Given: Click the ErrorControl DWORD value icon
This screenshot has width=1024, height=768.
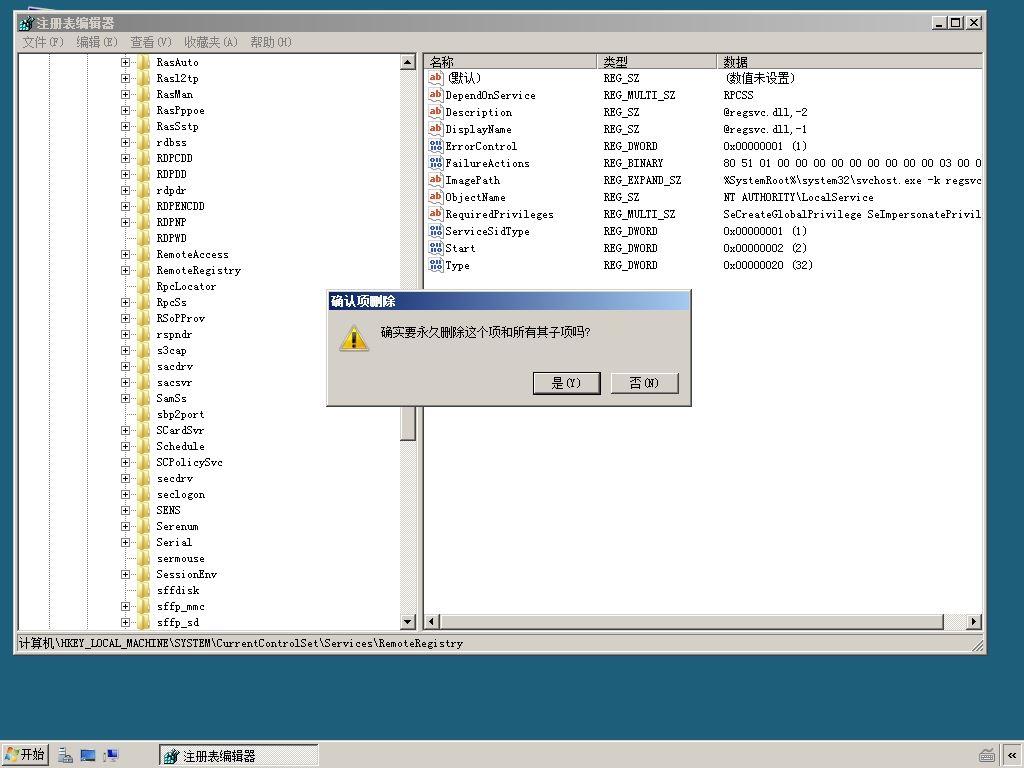Looking at the screenshot, I should pos(436,146).
